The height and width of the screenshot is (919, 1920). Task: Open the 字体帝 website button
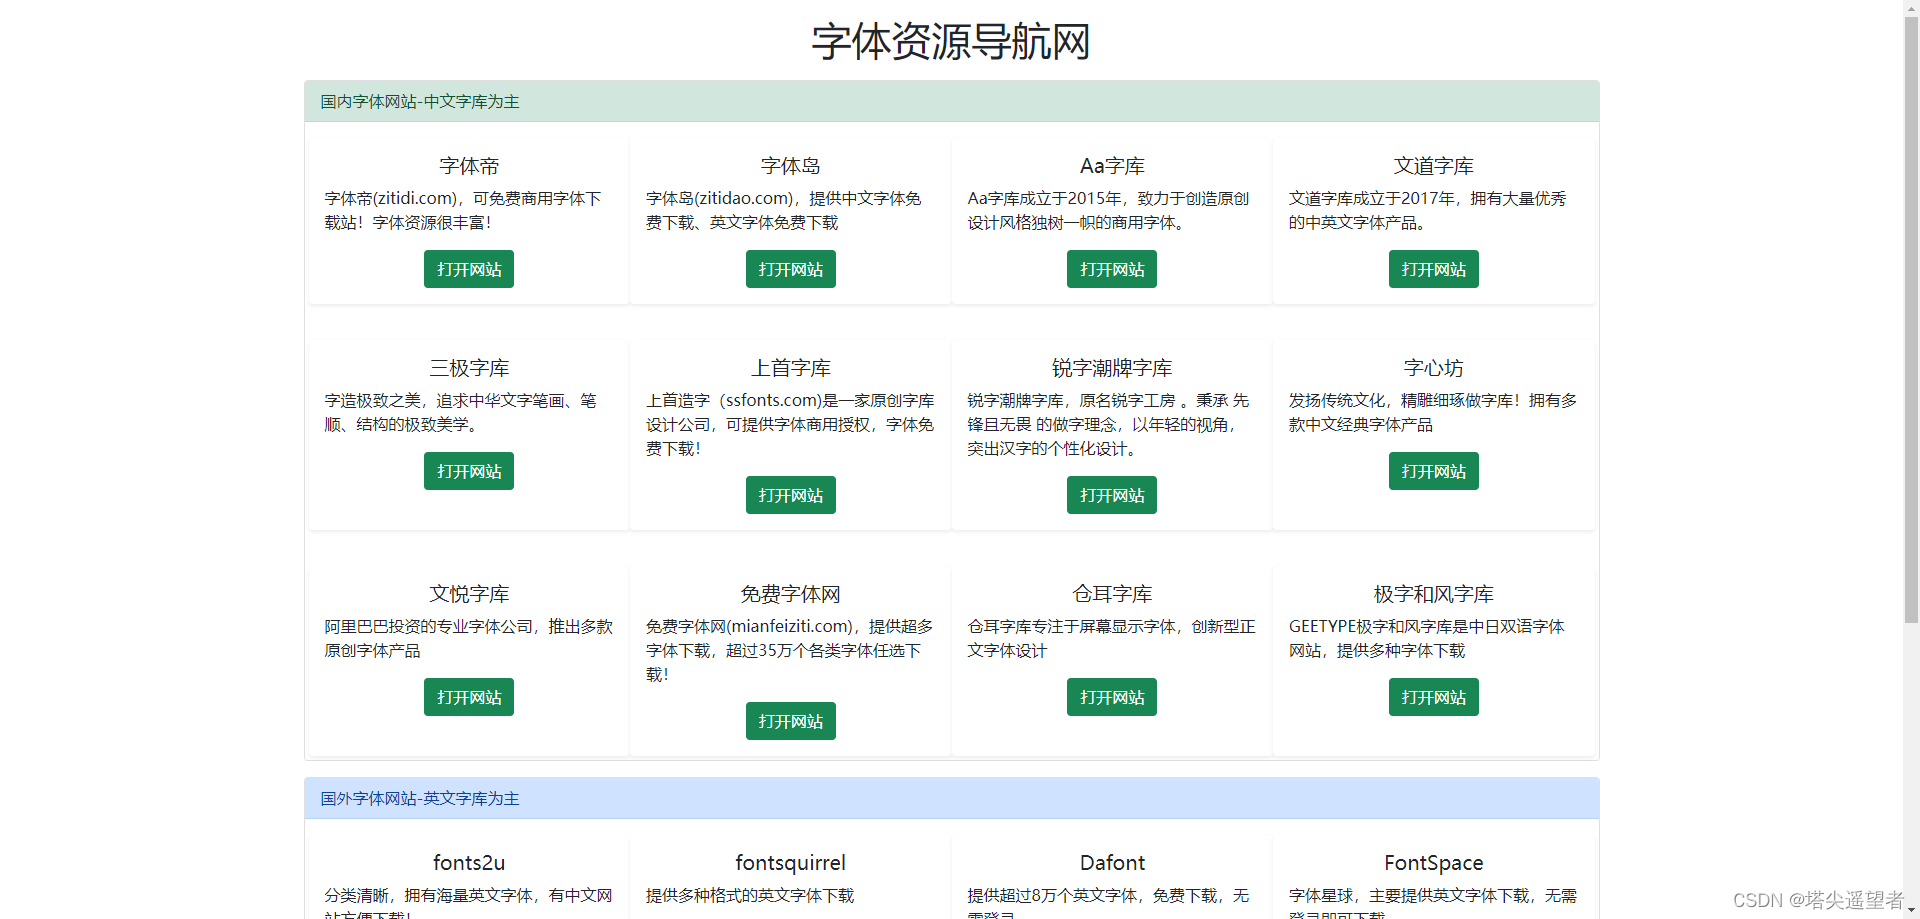pyautogui.click(x=469, y=269)
